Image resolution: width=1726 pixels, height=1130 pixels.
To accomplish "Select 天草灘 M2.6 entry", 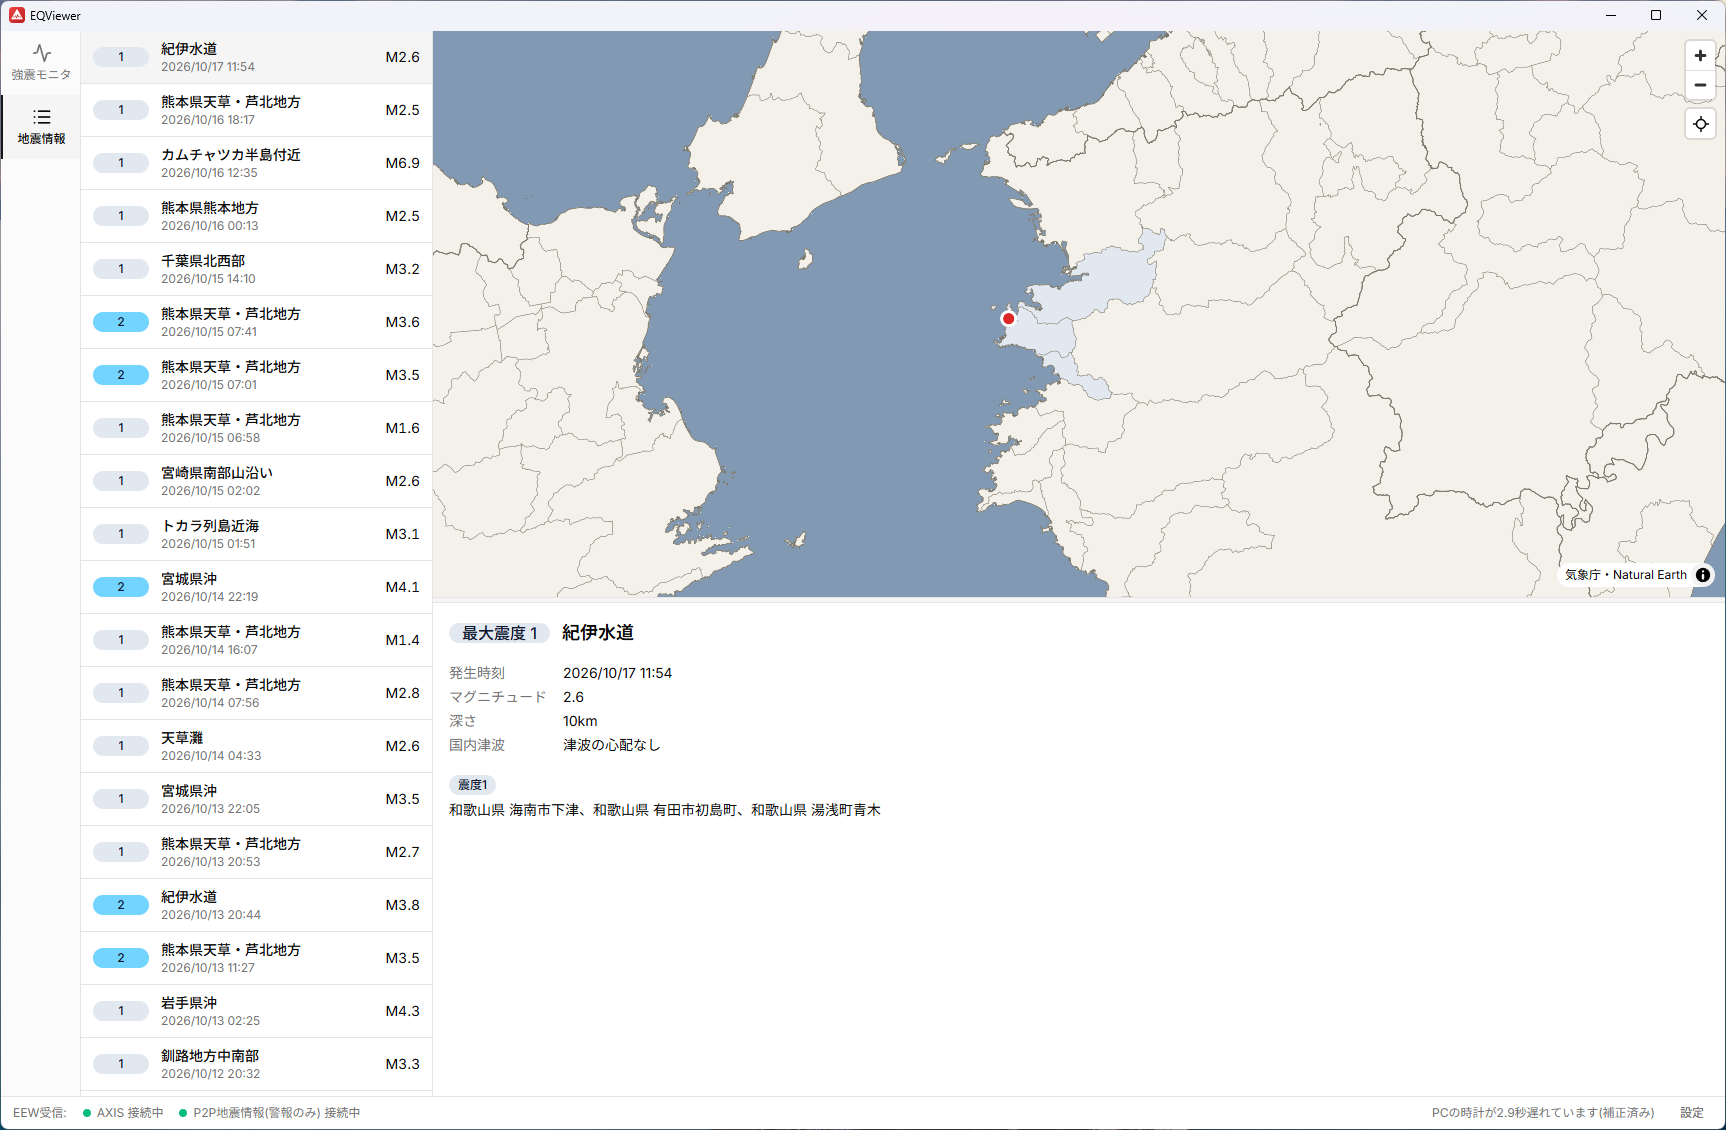I will pos(256,746).
